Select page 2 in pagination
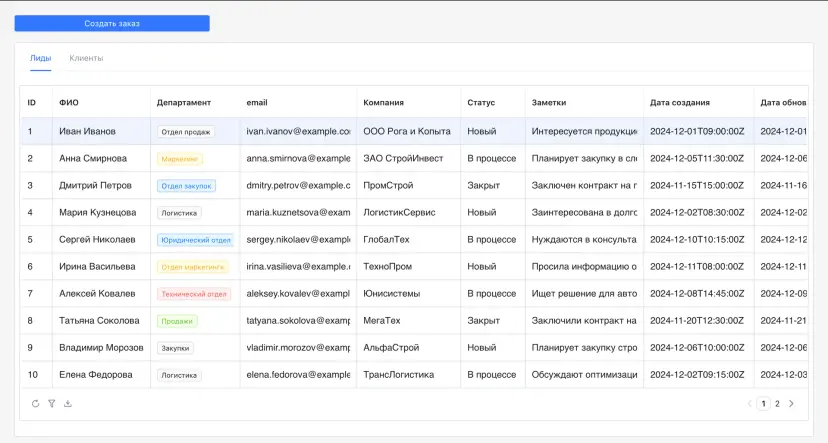 (x=777, y=404)
